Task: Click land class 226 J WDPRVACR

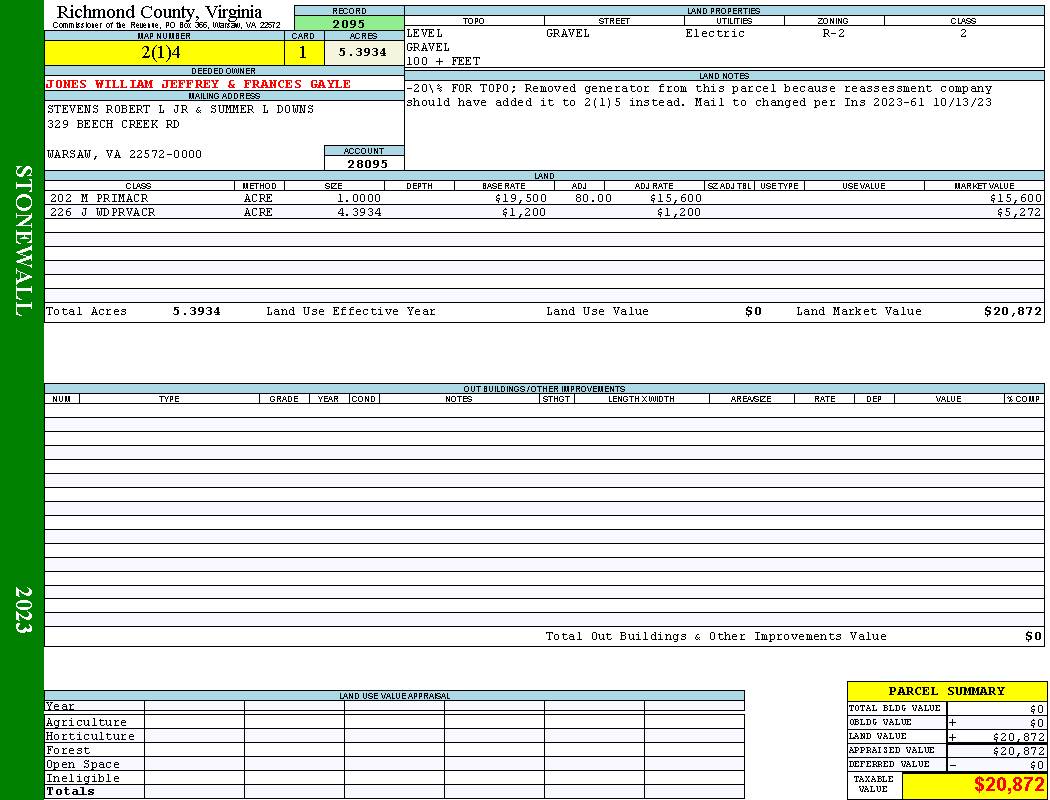Action: click(x=102, y=212)
